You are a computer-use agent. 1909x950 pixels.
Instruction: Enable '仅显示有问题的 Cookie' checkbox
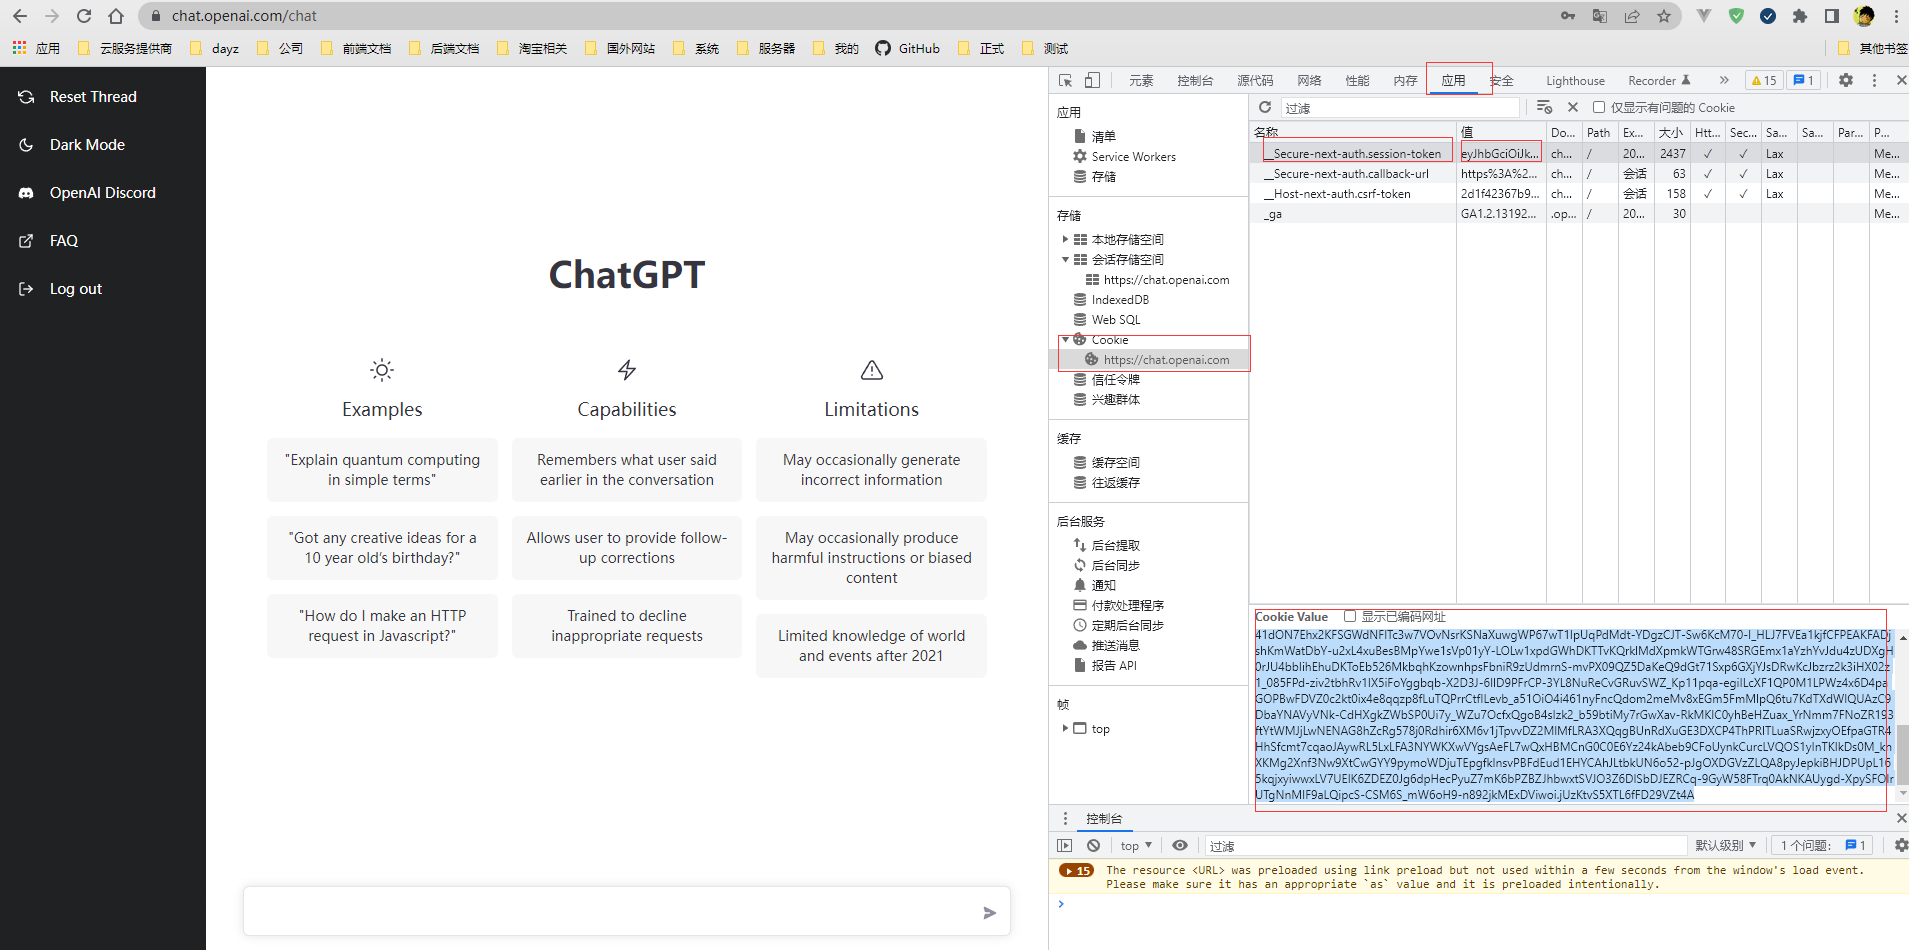[x=1599, y=107]
